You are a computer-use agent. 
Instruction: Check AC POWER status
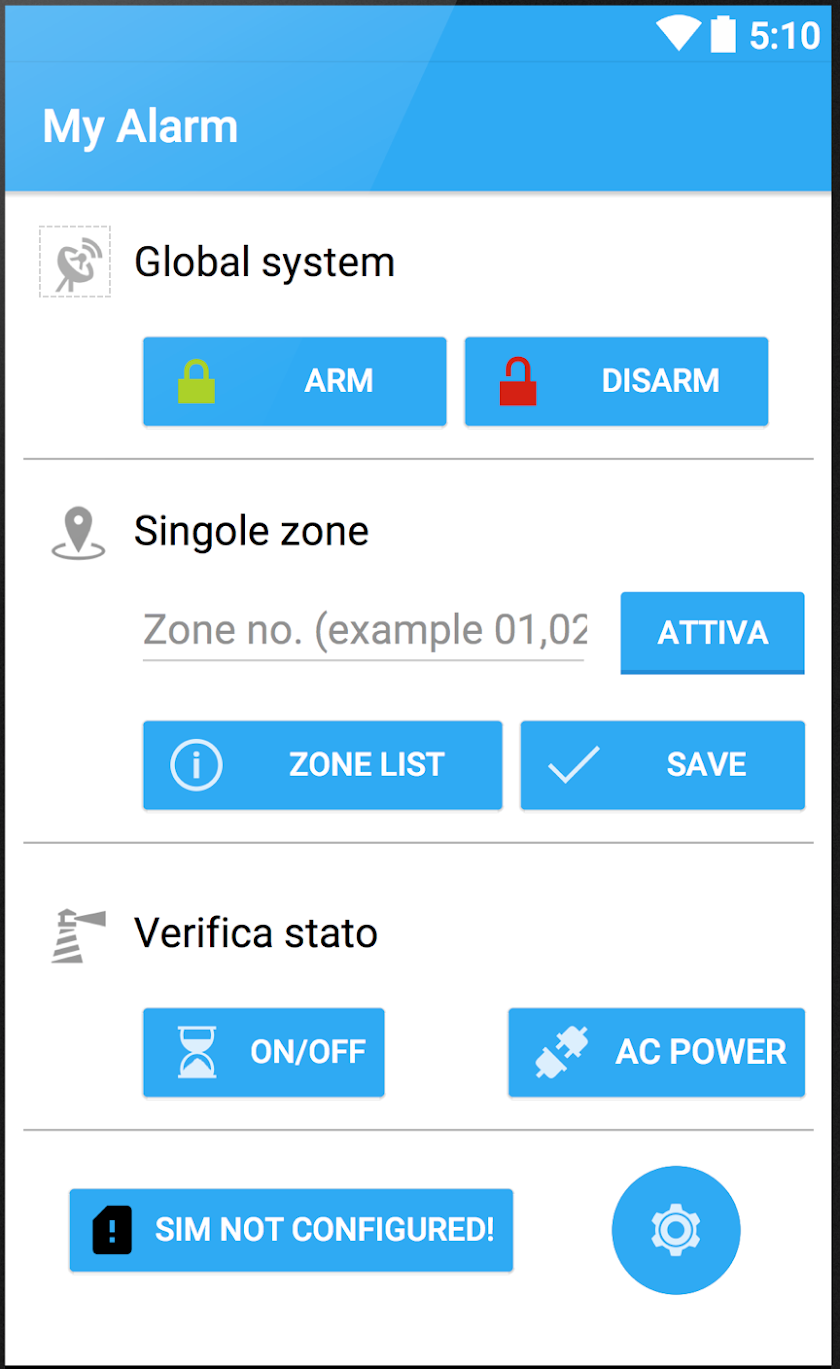[x=657, y=1052]
